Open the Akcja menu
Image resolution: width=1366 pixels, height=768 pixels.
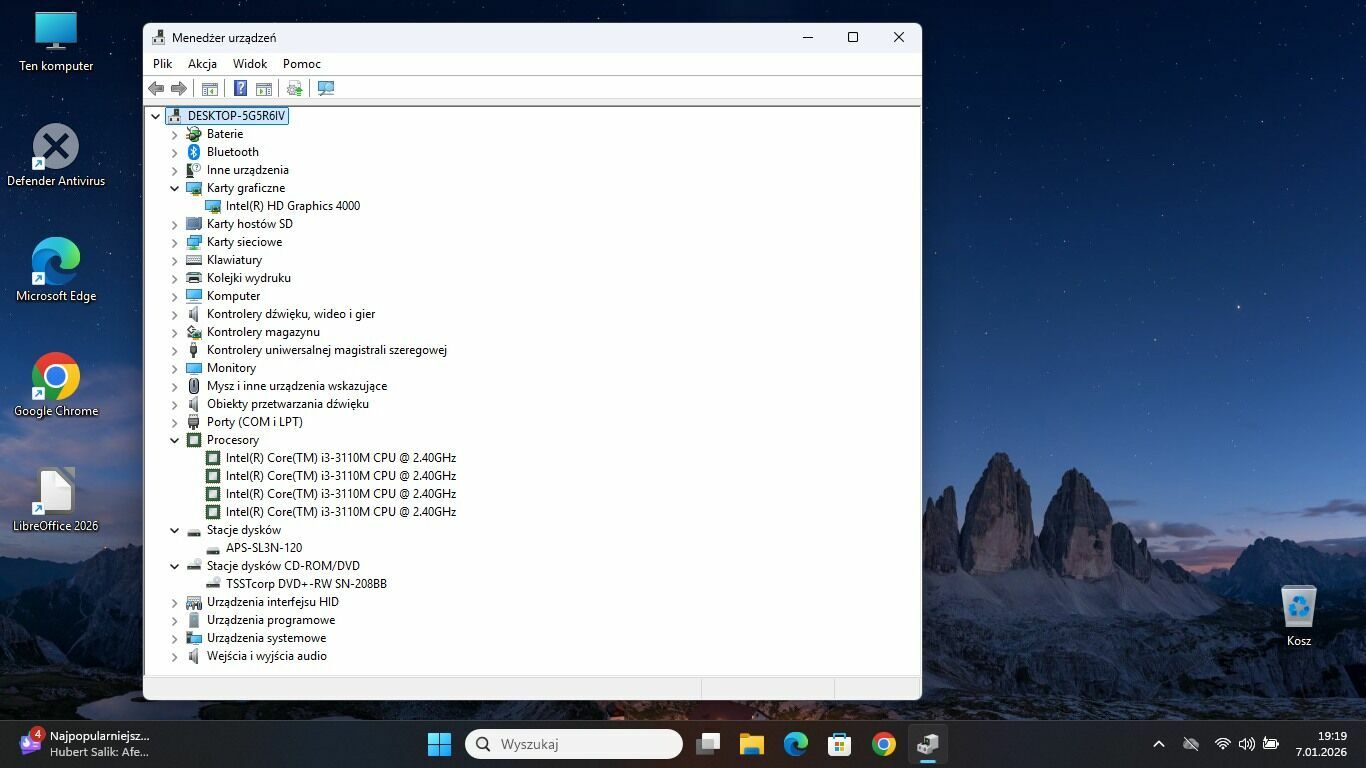click(202, 63)
